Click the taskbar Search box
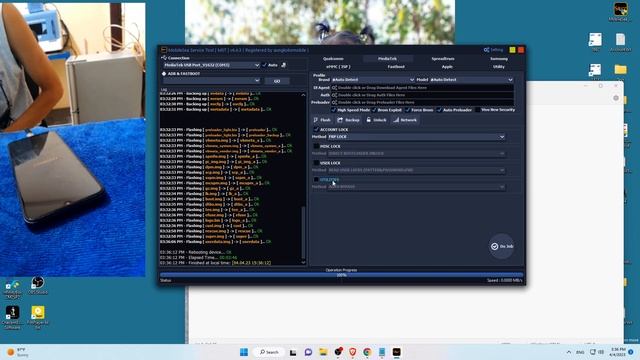The height and width of the screenshot is (360, 640). click(269, 352)
